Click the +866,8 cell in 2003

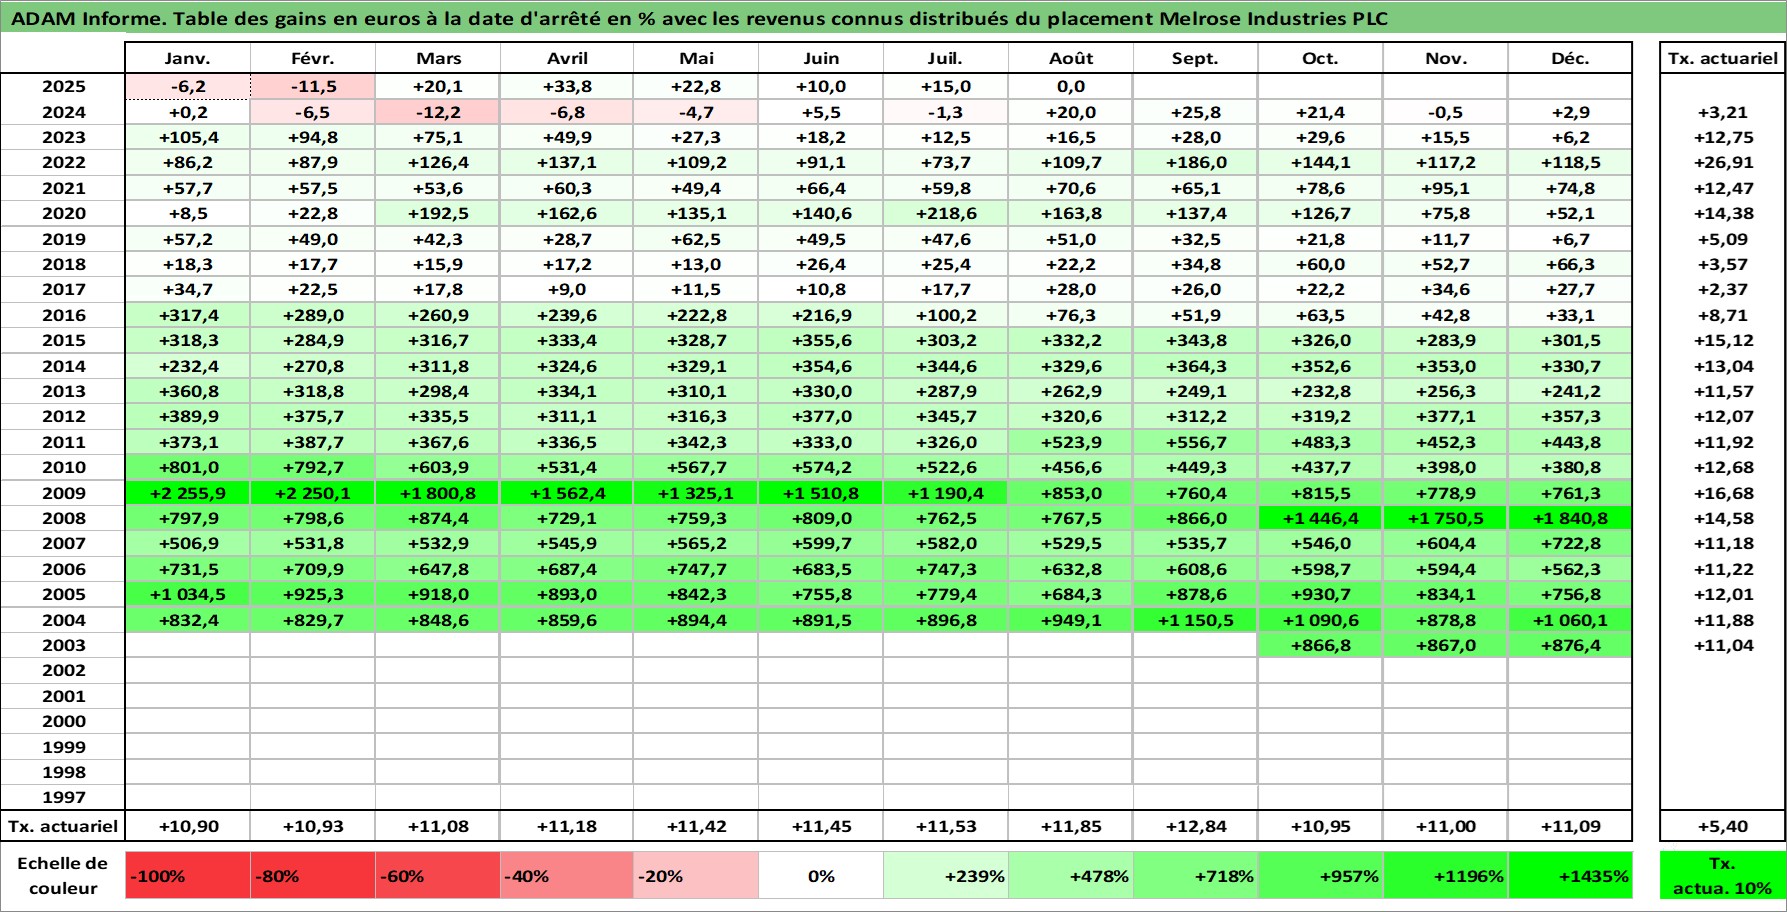[1321, 645]
